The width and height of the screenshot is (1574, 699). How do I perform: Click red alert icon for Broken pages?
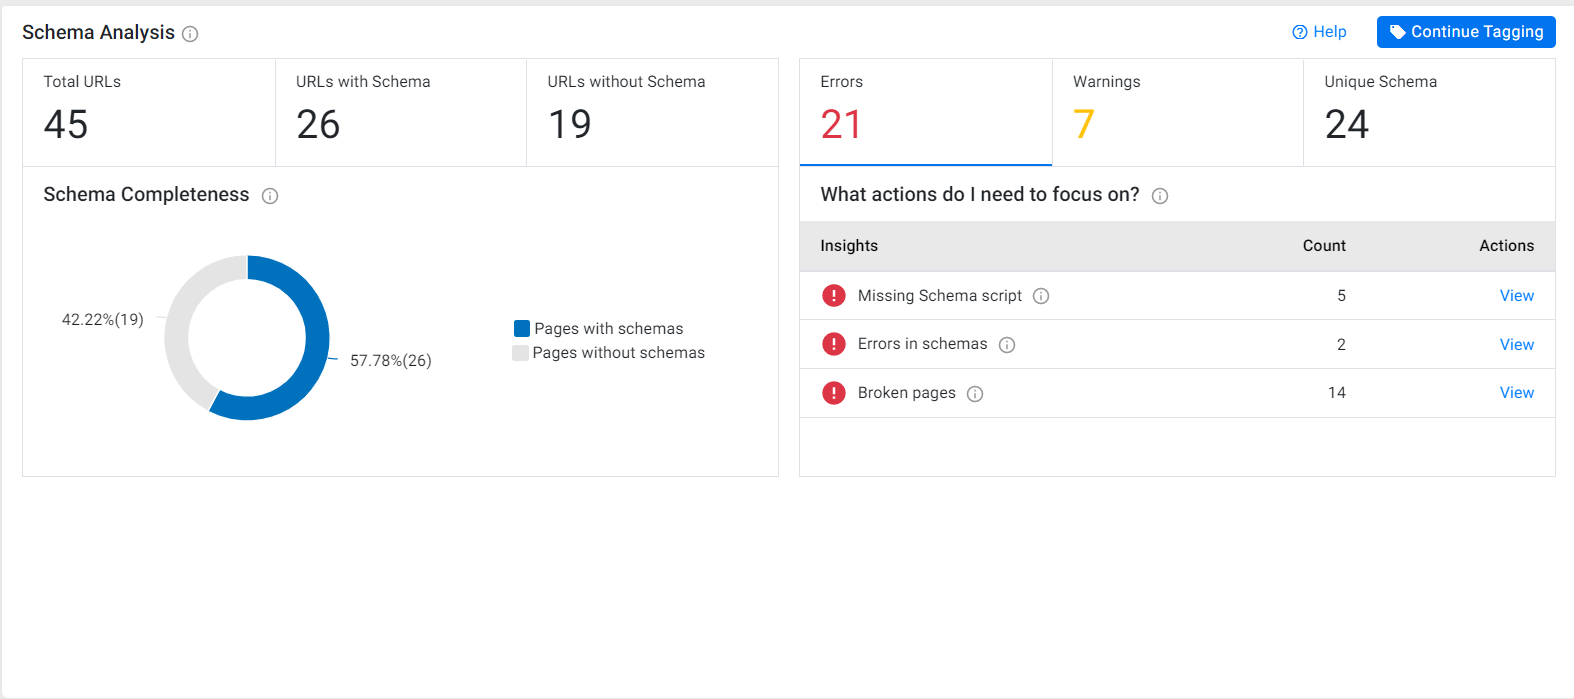click(x=834, y=393)
